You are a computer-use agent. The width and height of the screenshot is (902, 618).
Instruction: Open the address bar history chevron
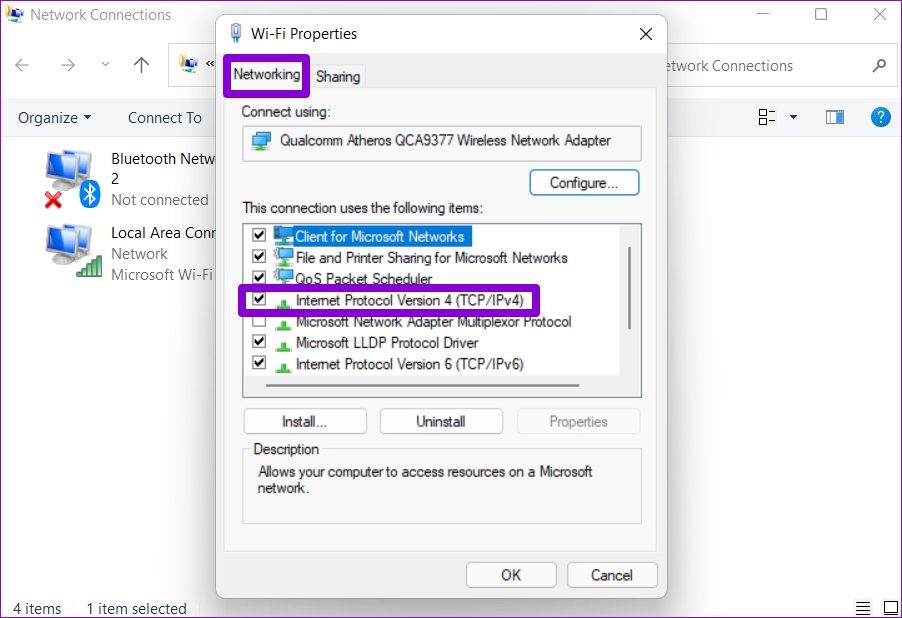point(104,64)
